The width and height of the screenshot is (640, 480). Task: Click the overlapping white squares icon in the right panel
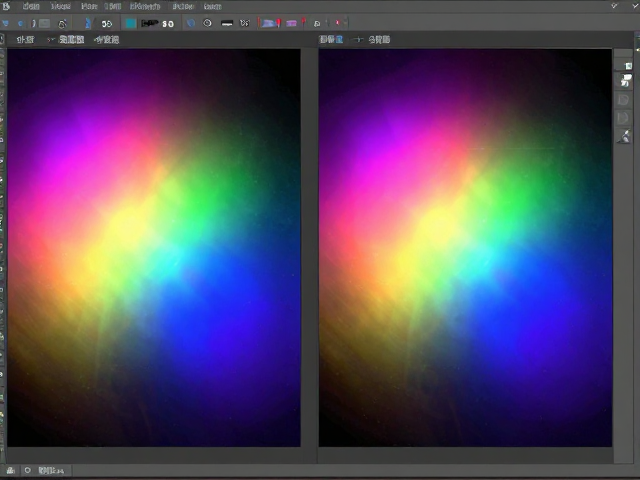625,80
